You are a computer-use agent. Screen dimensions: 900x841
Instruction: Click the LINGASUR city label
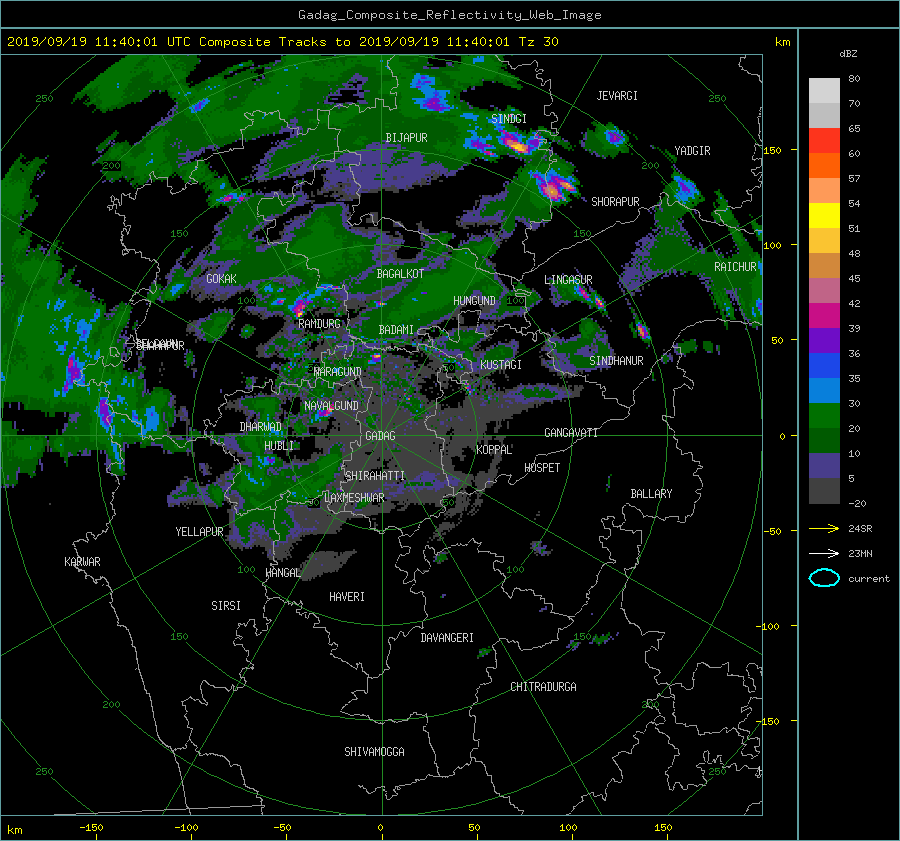pyautogui.click(x=568, y=280)
